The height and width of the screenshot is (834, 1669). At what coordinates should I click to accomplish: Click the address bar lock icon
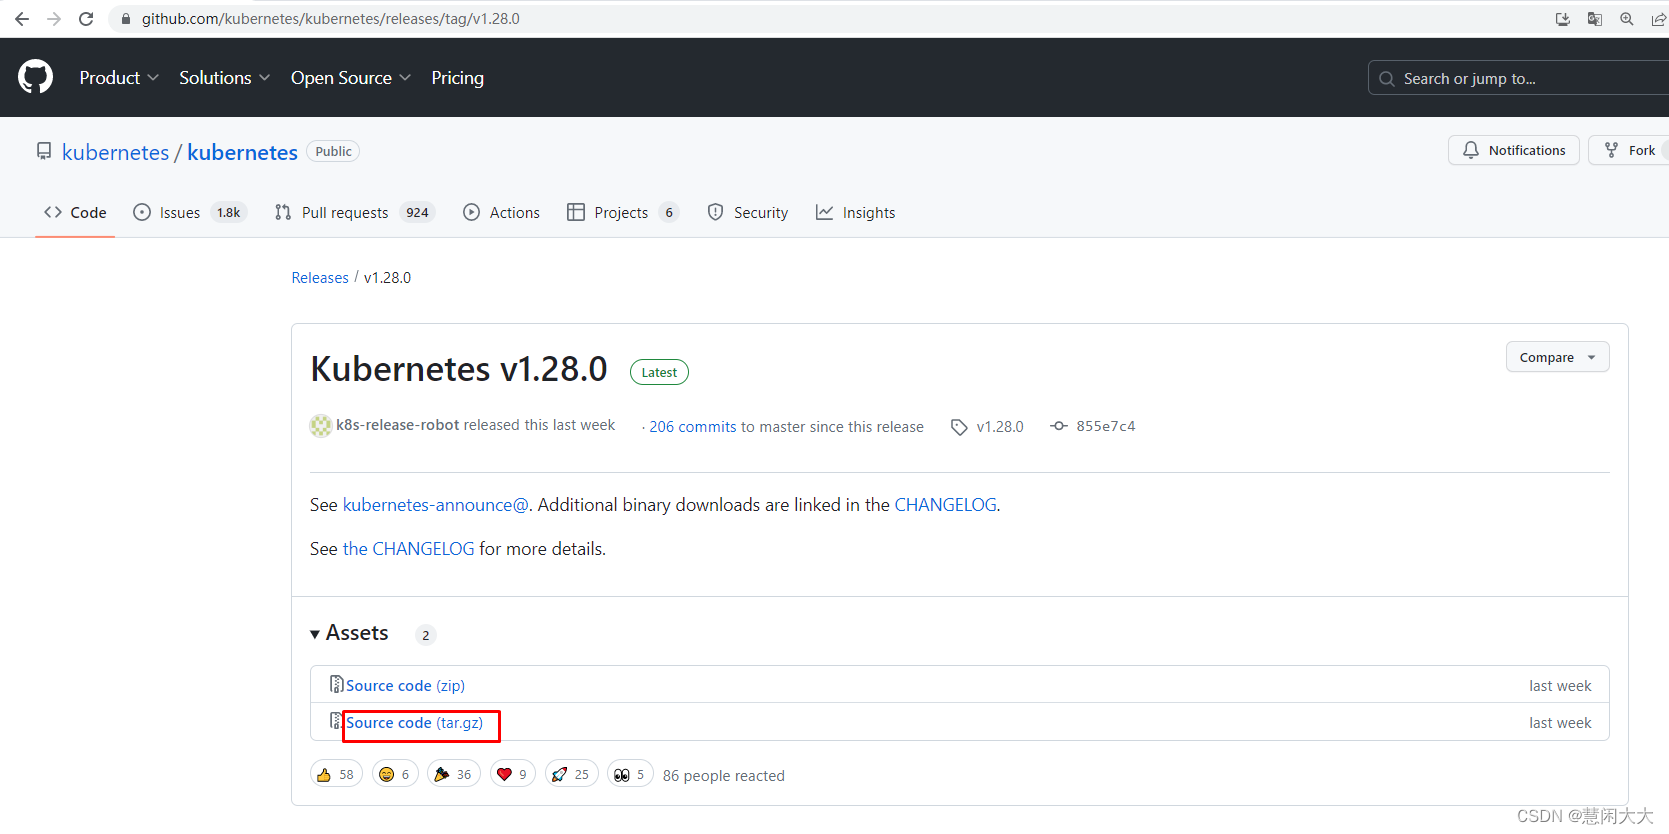(126, 19)
